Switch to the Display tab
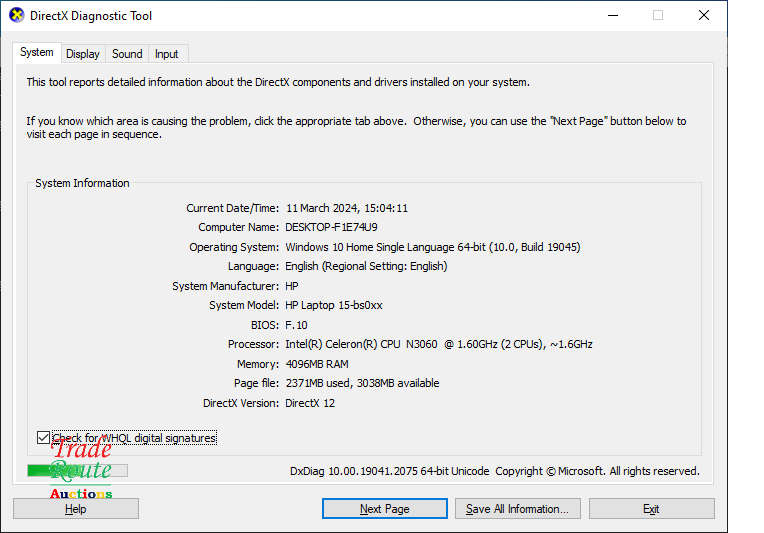Image resolution: width=764 pixels, height=533 pixels. pos(83,54)
